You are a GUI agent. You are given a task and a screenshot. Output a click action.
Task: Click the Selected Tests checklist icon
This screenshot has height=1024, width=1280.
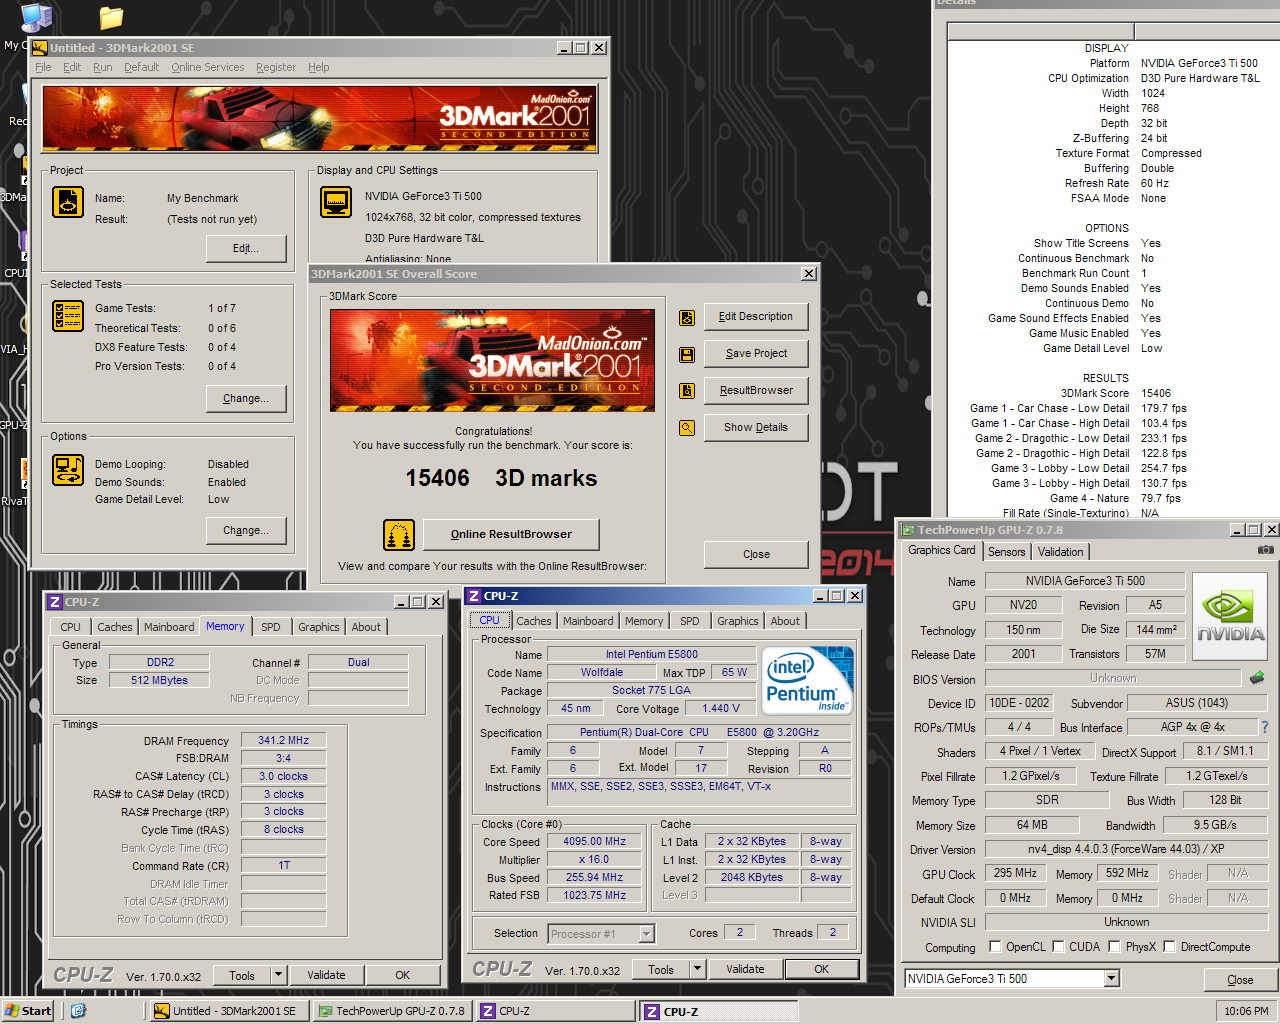pos(68,316)
